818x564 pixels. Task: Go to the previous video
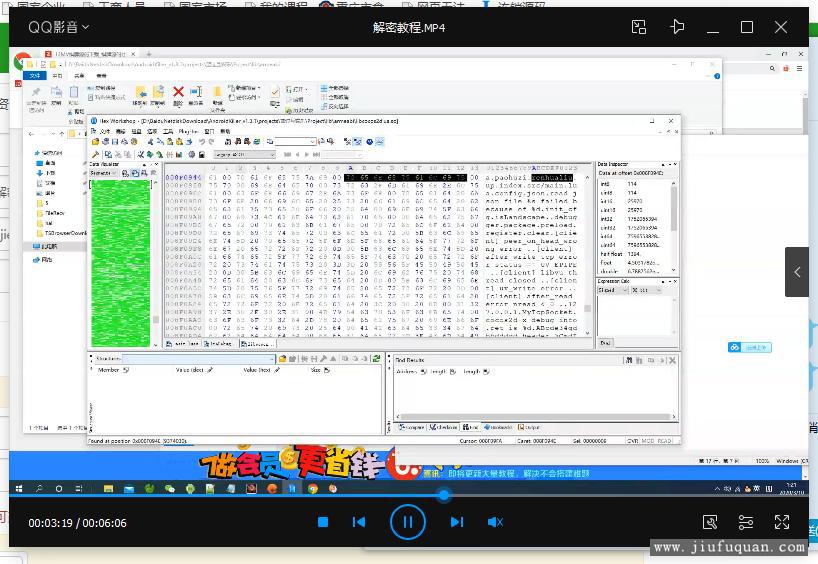pyautogui.click(x=359, y=522)
